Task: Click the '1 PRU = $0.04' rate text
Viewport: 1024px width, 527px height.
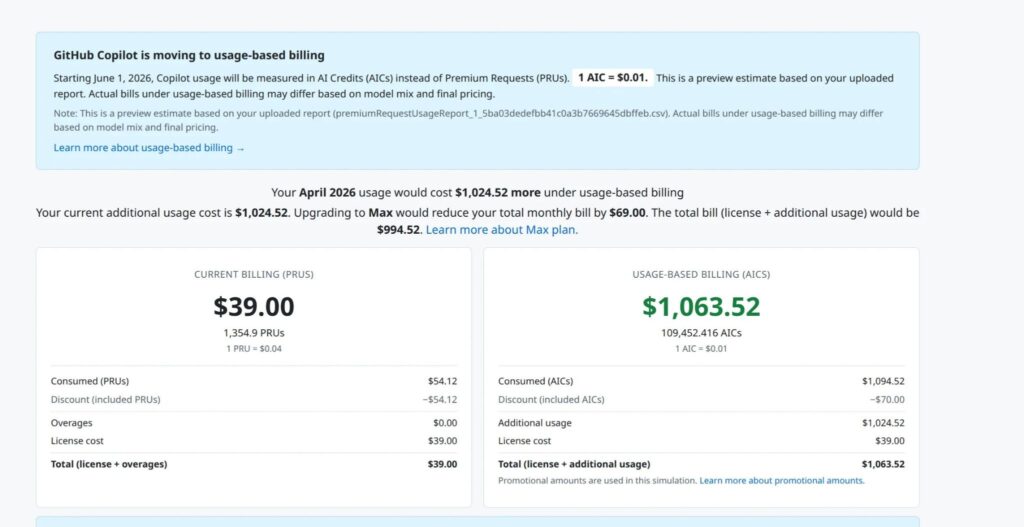Action: pyautogui.click(x=253, y=349)
